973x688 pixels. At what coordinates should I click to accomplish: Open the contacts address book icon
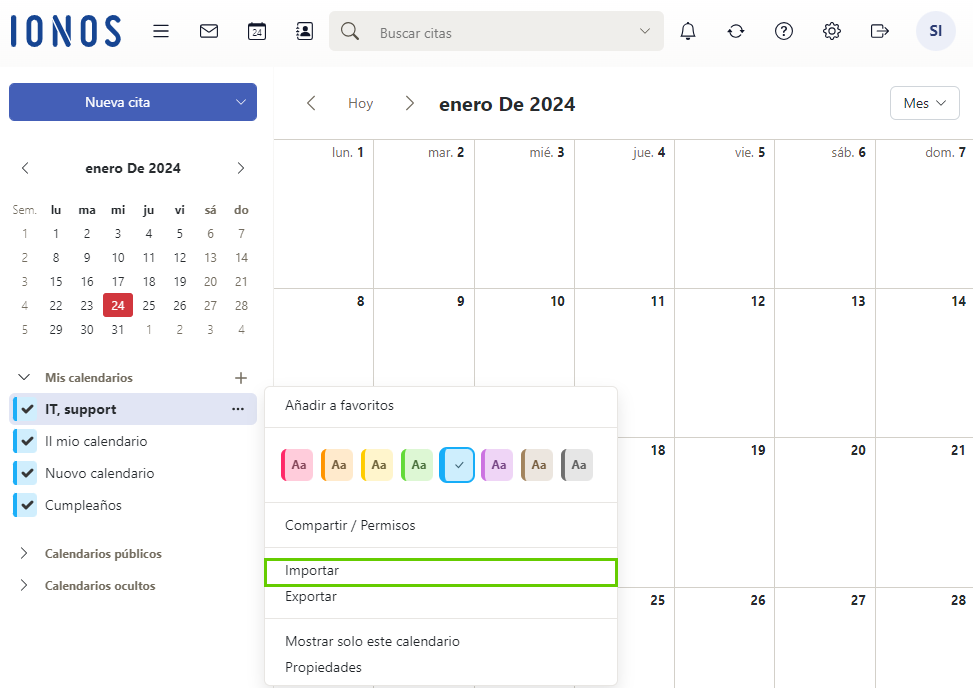pos(304,31)
